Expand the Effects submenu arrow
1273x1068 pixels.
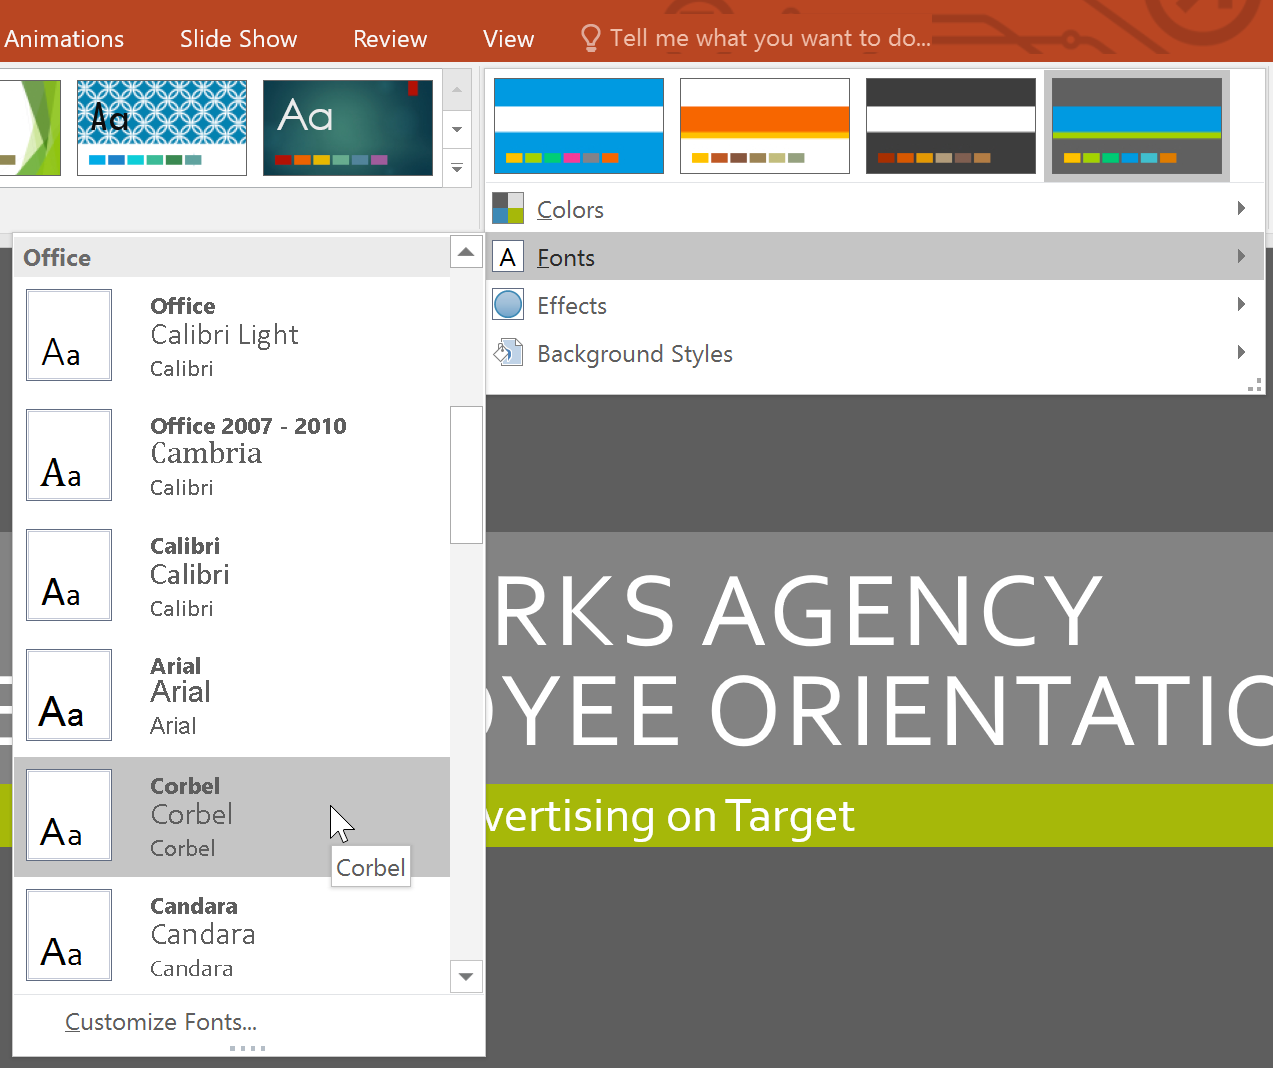click(1241, 304)
